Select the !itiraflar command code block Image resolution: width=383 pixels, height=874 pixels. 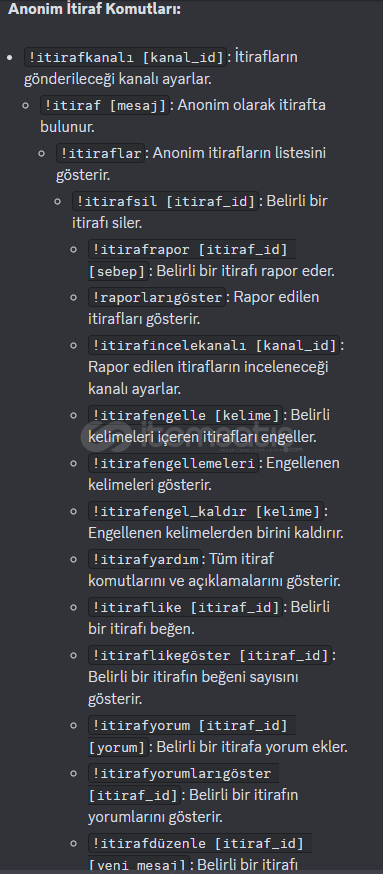coord(101,153)
